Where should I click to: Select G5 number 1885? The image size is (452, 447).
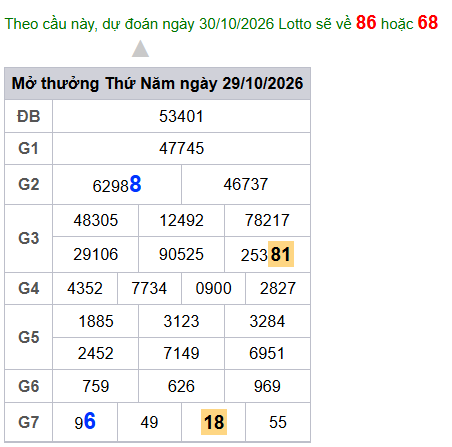click(x=96, y=321)
